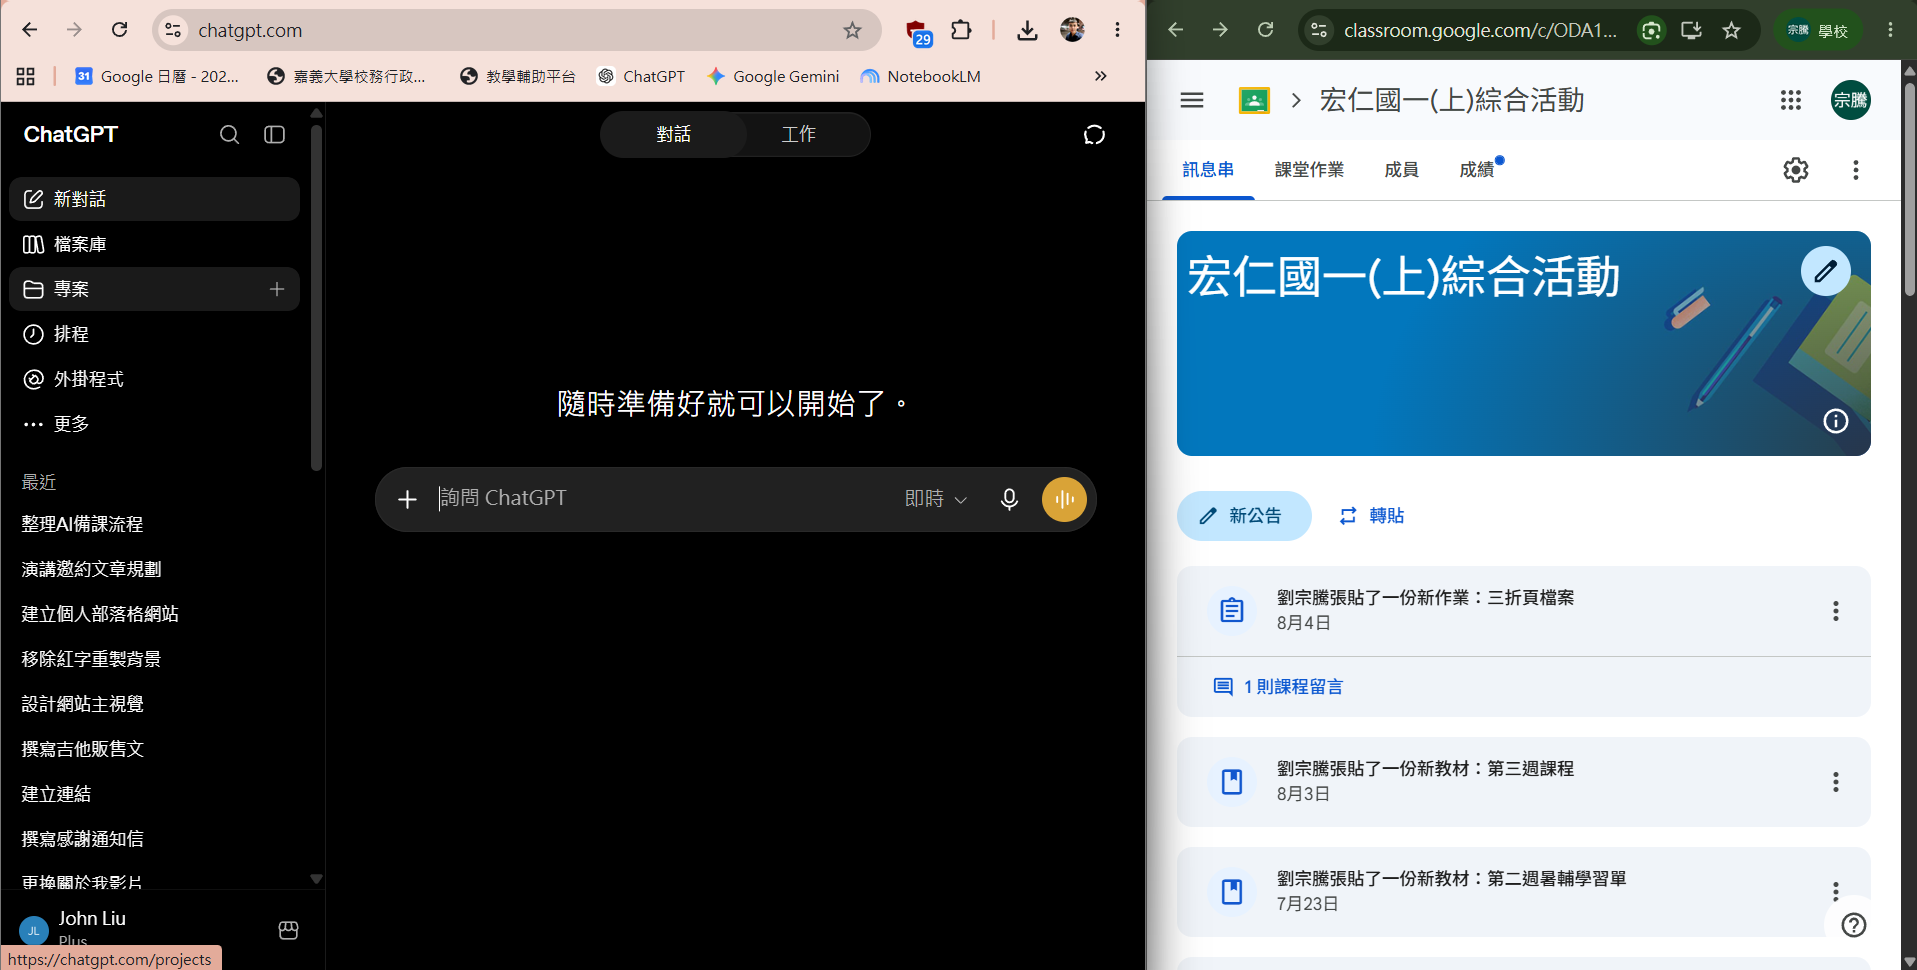The height and width of the screenshot is (970, 1917).
Task: Open Google Gemini bookmark
Action: click(773, 76)
